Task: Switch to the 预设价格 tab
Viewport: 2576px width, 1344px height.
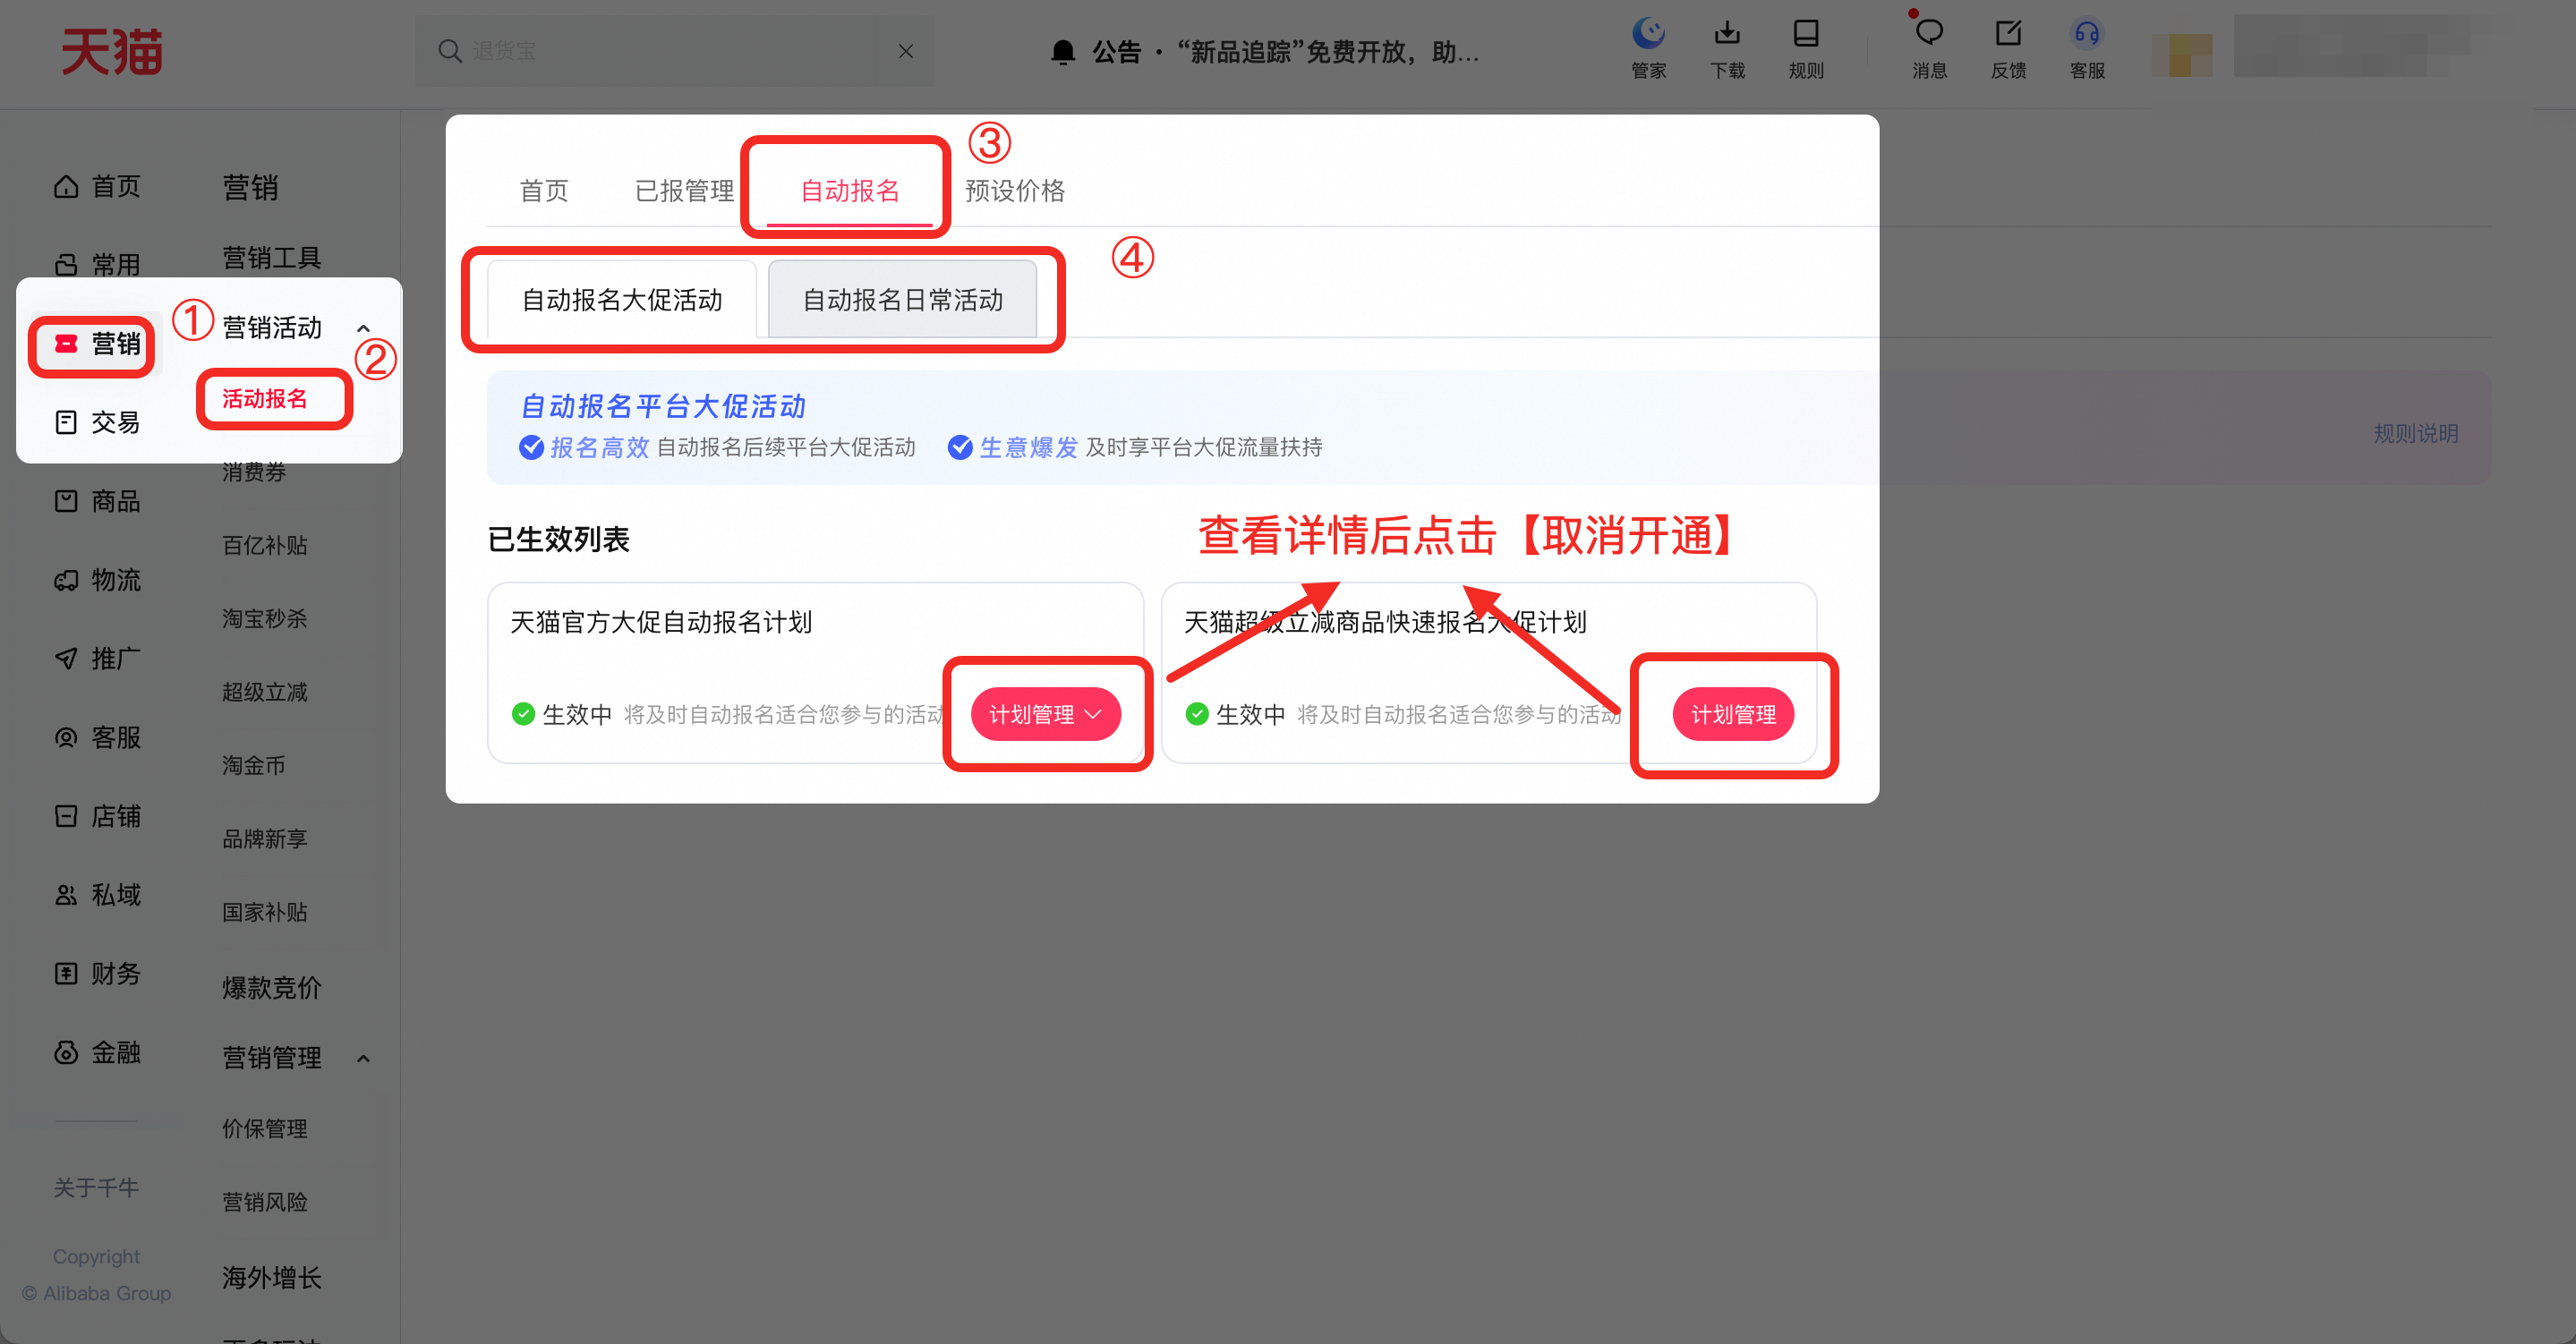Action: coord(1015,190)
